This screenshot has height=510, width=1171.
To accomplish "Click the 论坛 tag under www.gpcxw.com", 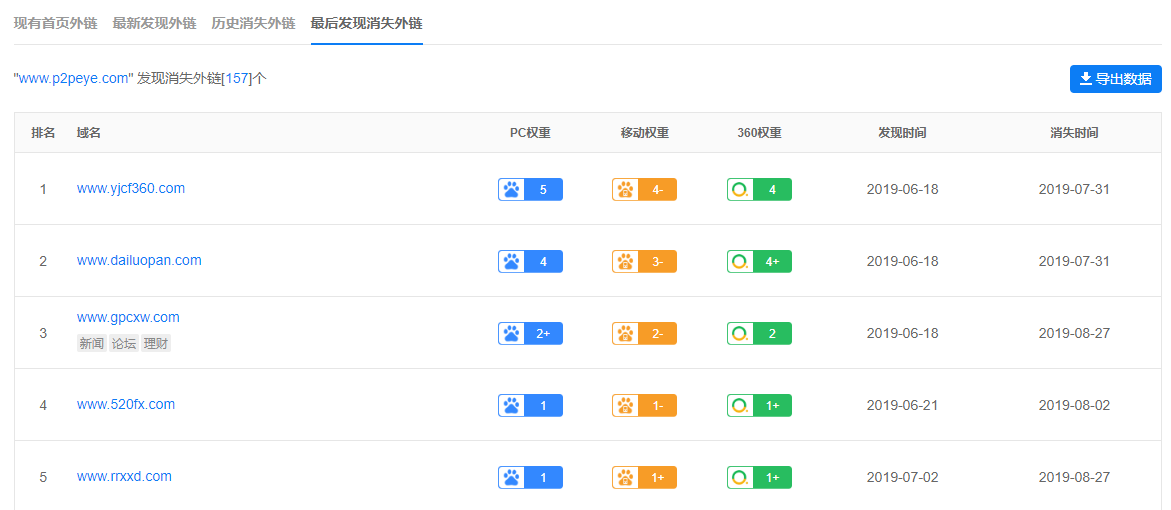I will click(x=124, y=343).
